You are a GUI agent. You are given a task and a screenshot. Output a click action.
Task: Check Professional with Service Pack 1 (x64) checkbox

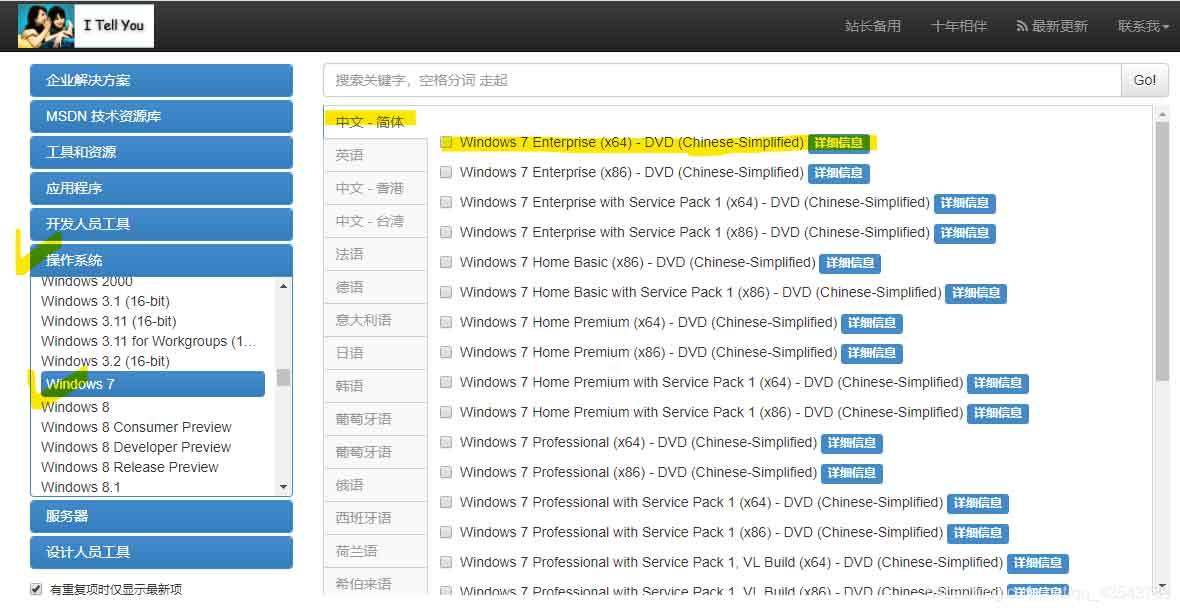[446, 503]
